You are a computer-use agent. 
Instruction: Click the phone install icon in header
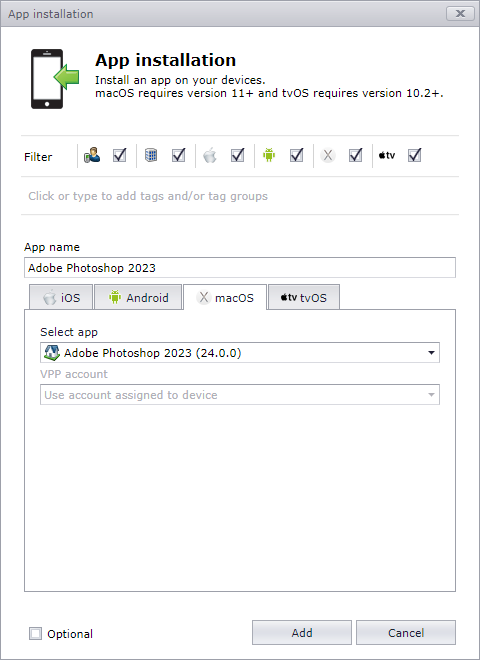click(x=55, y=79)
